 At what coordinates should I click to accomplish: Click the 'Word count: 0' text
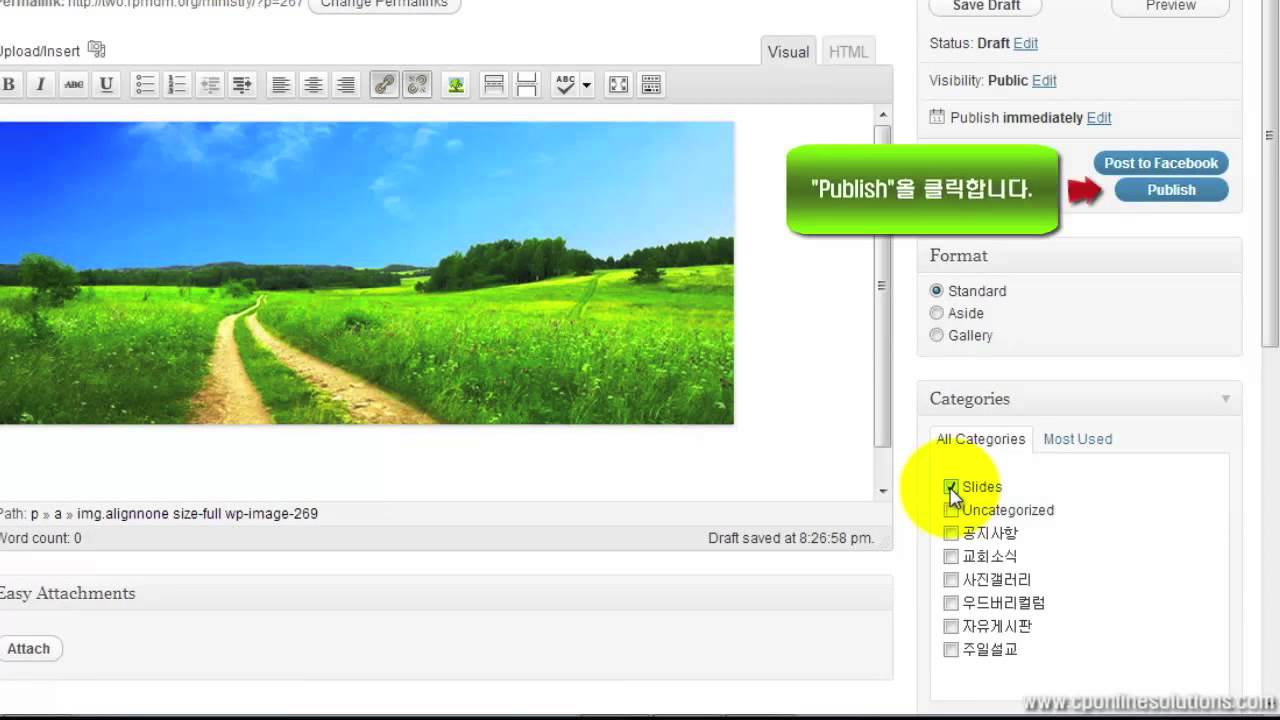pyautogui.click(x=41, y=538)
